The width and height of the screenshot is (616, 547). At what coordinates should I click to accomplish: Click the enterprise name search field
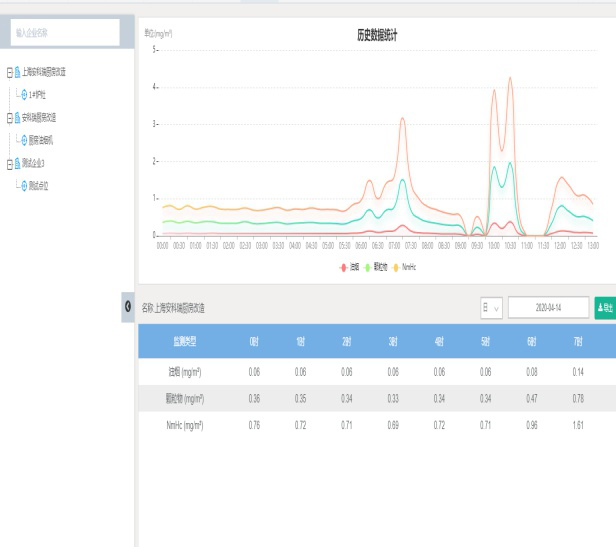pyautogui.click(x=65, y=33)
